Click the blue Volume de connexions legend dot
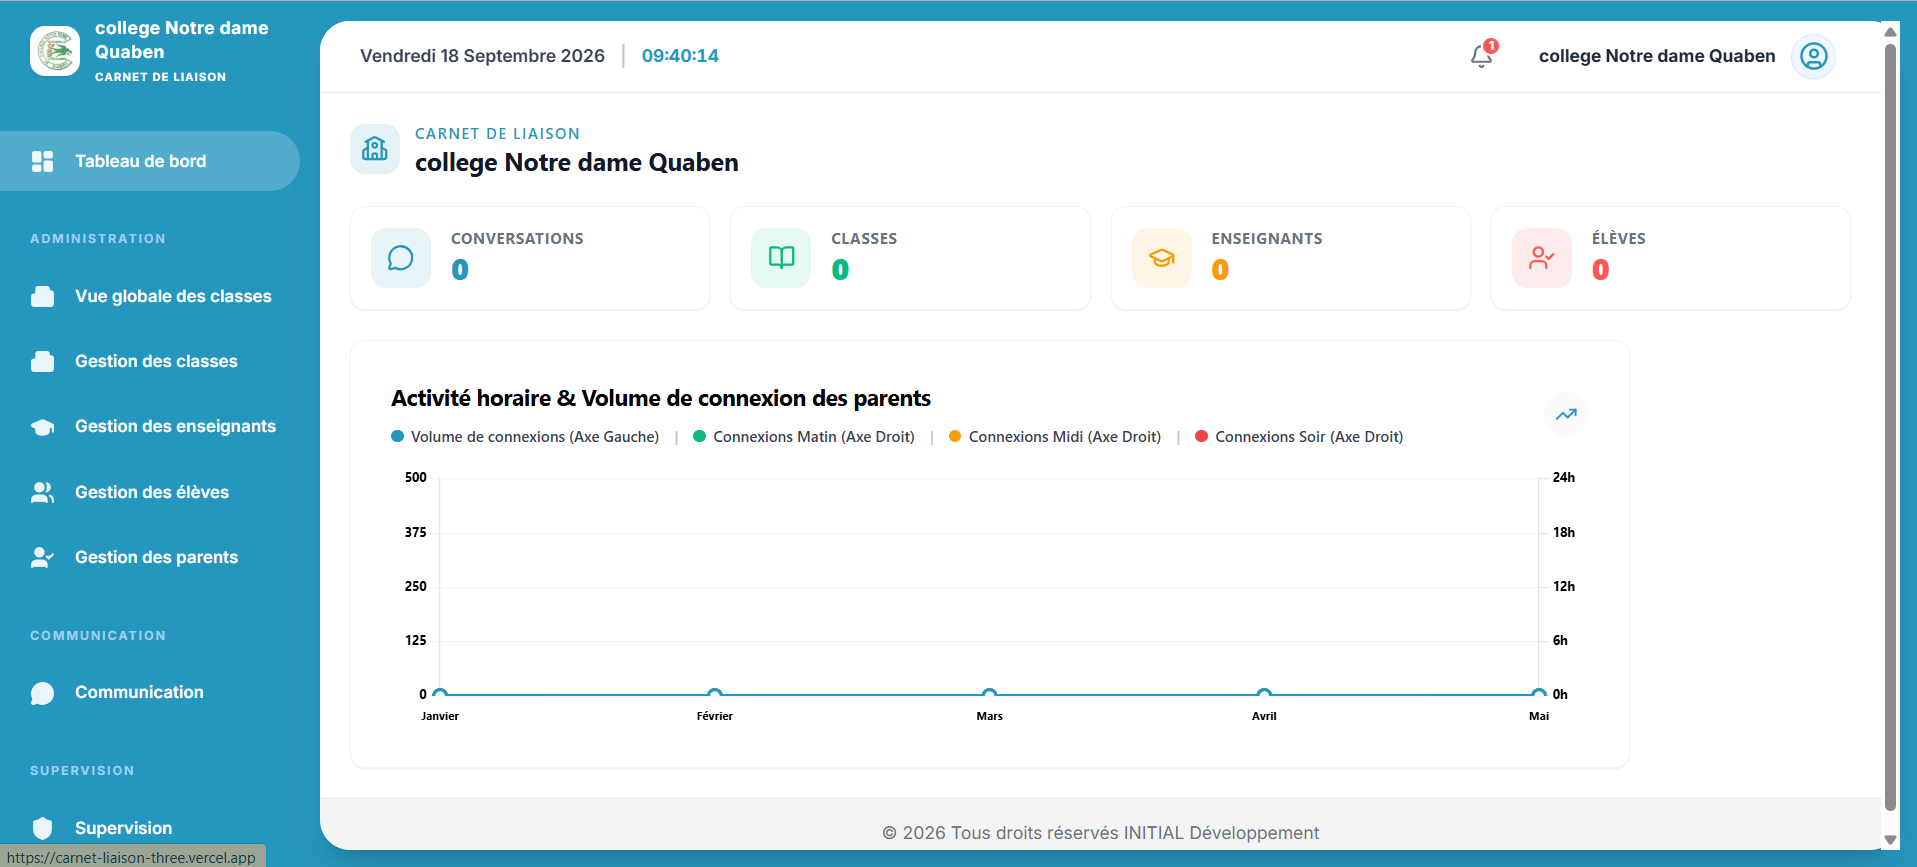 (x=397, y=436)
